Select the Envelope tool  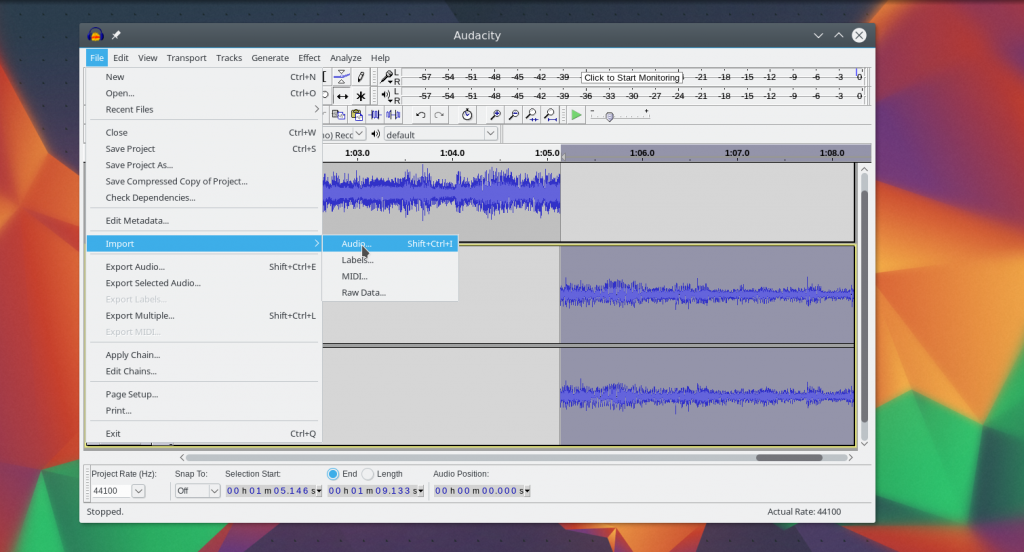coord(342,77)
